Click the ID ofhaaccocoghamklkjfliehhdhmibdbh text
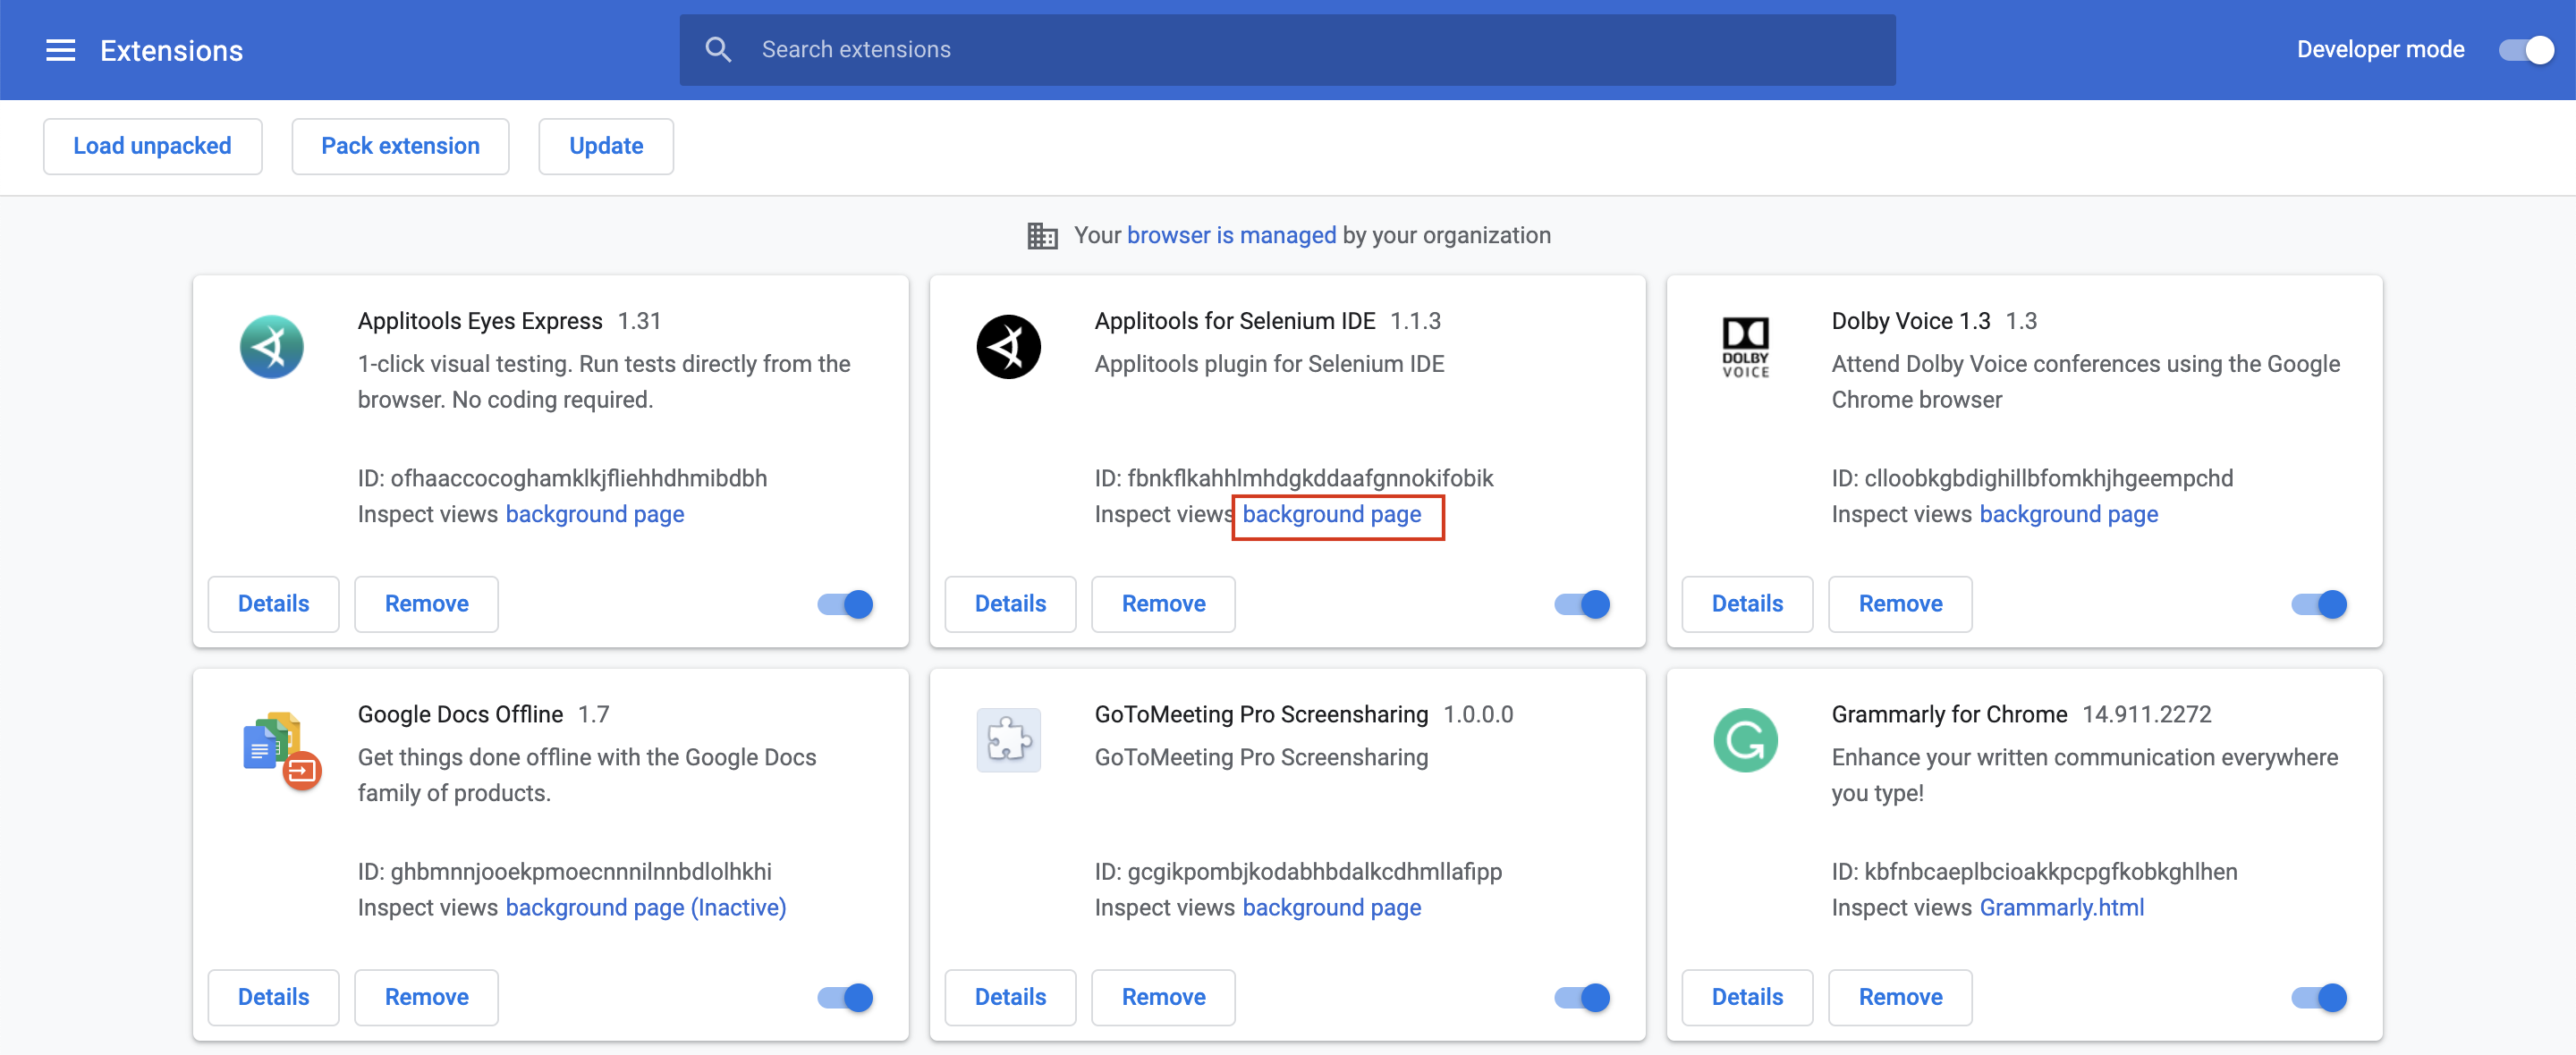 (562, 479)
